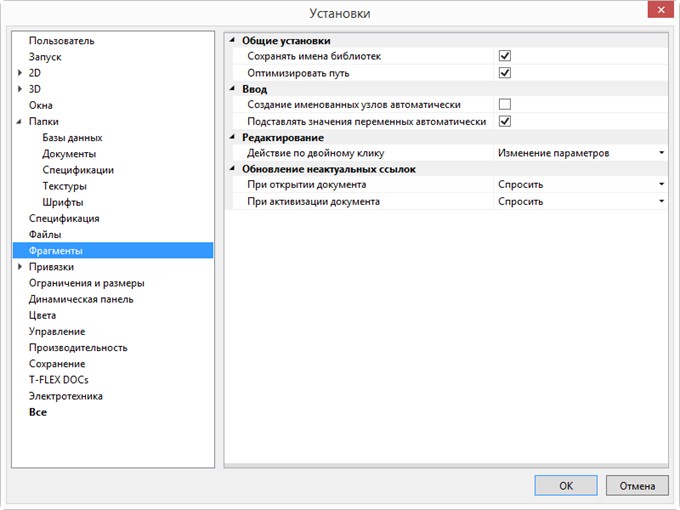
Task: Collapse the "Папки" tree node
Action: [19, 121]
